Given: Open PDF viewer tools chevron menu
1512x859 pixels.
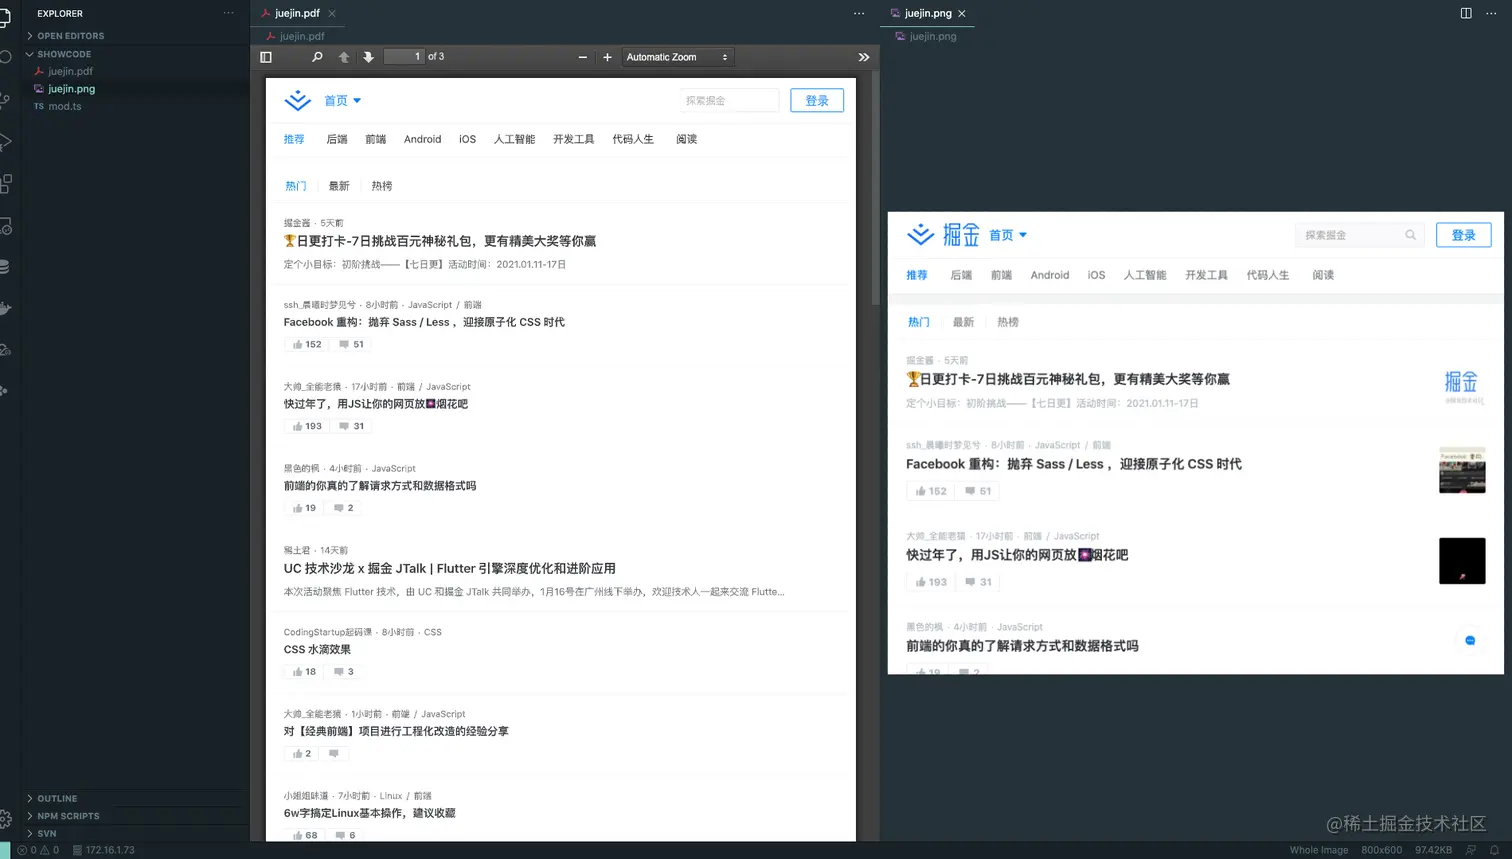Looking at the screenshot, I should tap(864, 57).
